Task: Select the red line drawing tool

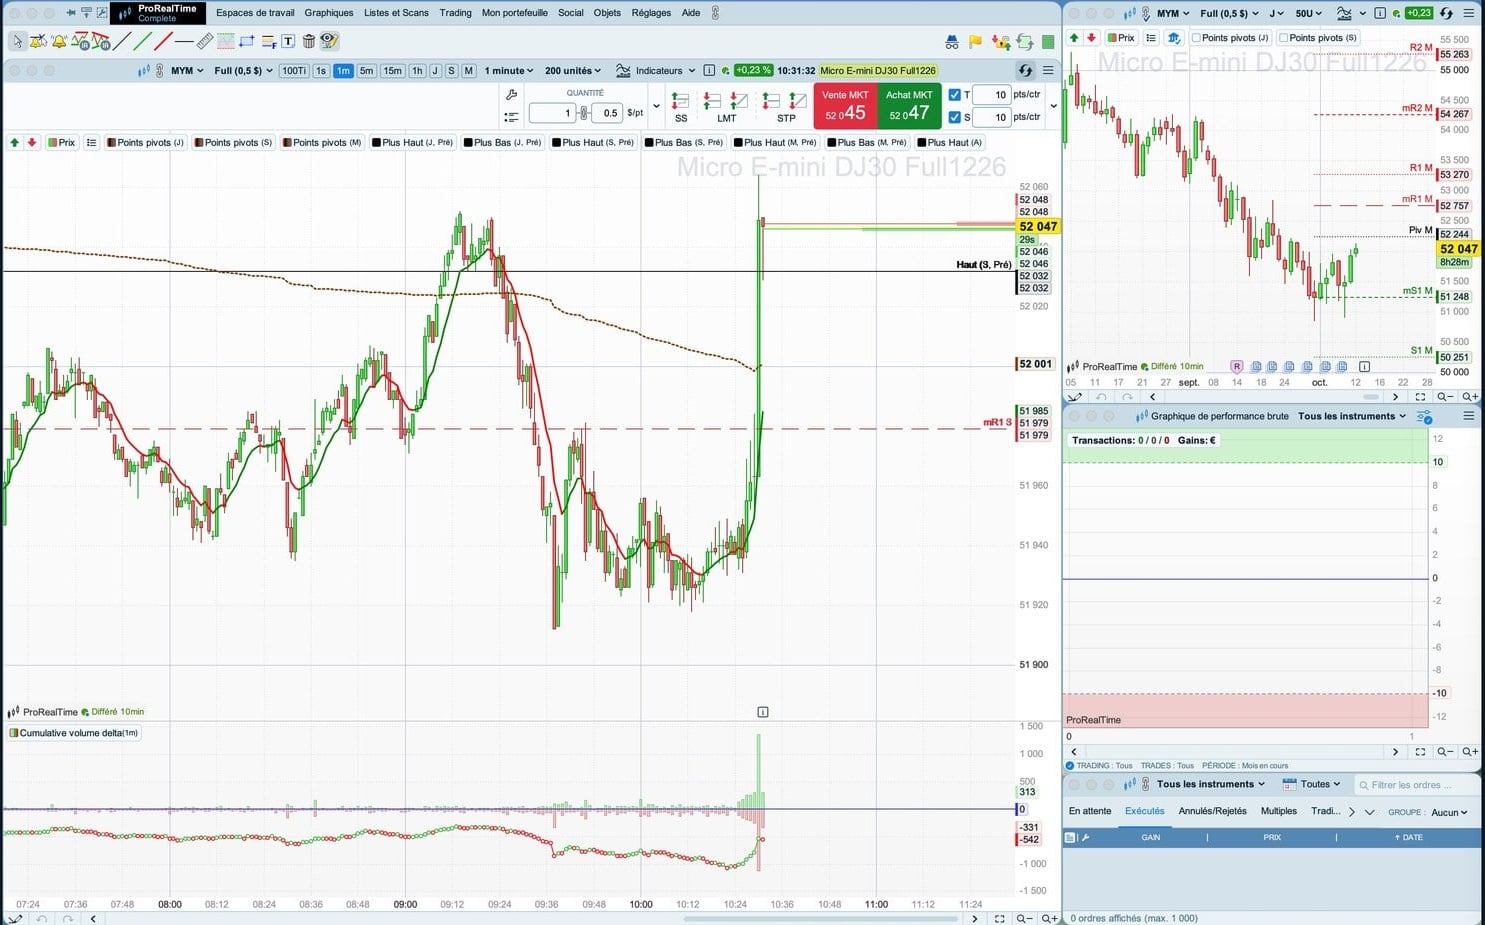Action: (x=163, y=41)
